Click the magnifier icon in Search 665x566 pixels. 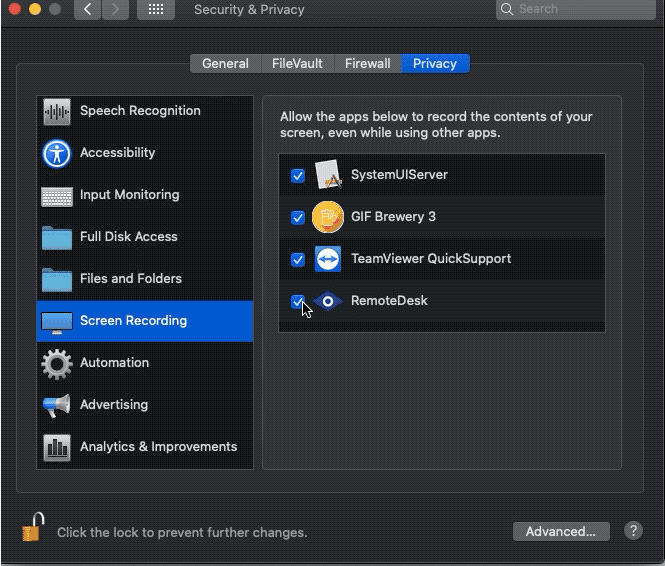coord(507,9)
